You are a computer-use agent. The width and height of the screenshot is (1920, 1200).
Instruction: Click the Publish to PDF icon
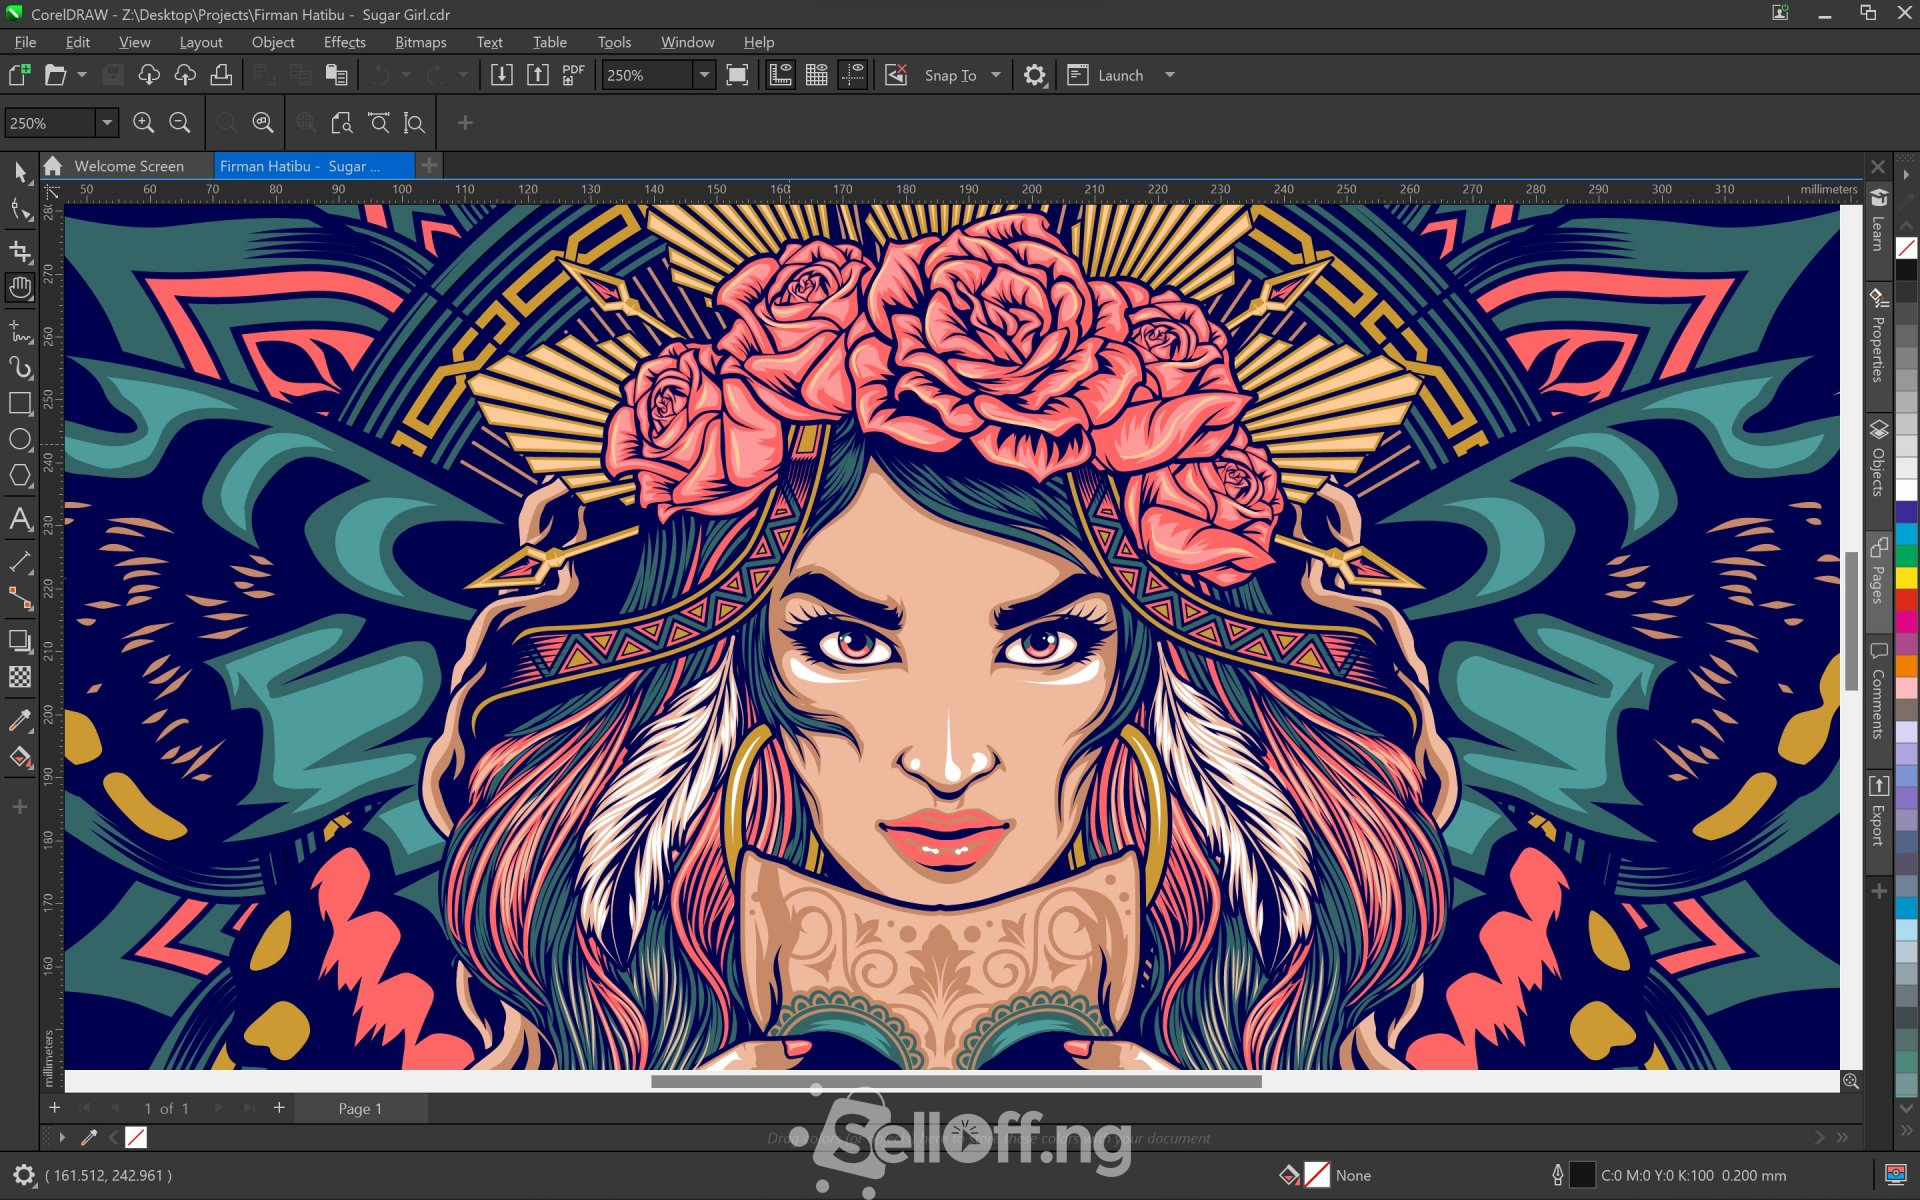(573, 75)
